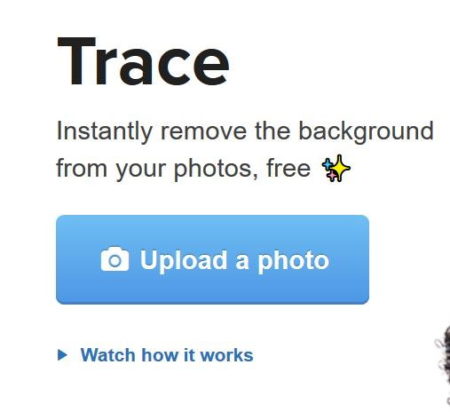
Task: Click the word 'Watch' in the blue link
Action: [x=108, y=355]
